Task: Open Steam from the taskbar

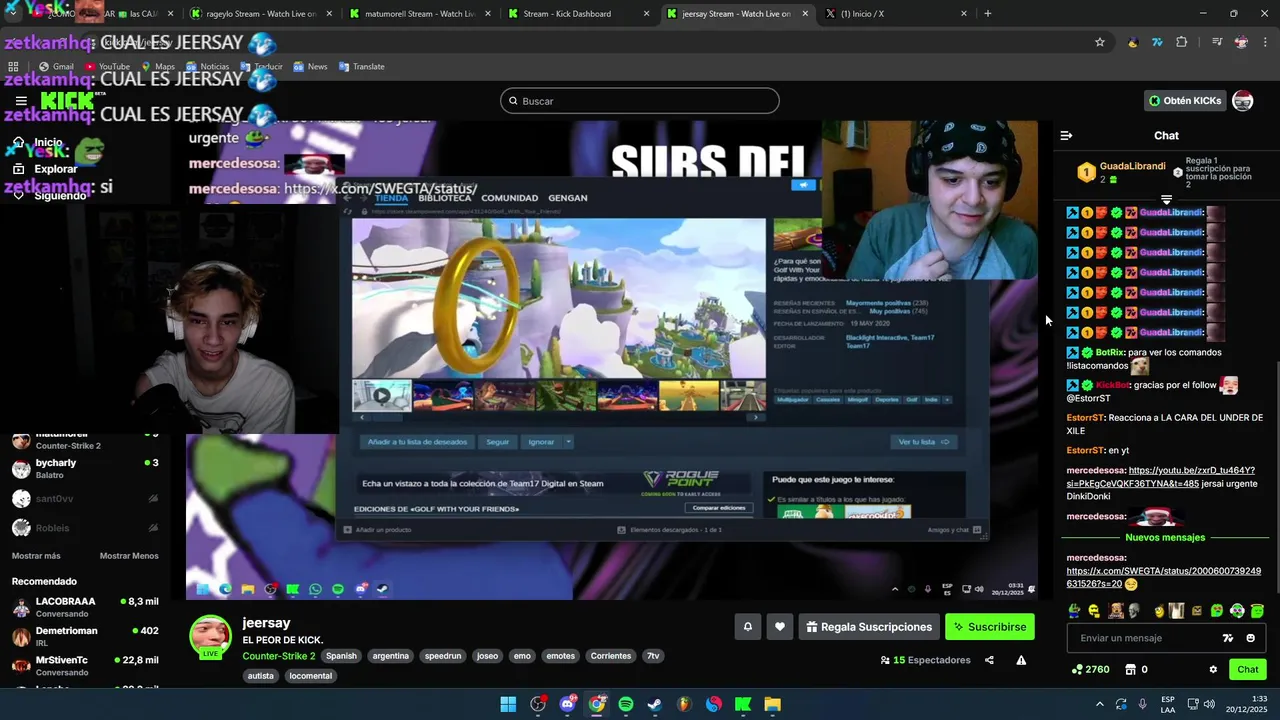Action: click(x=655, y=704)
